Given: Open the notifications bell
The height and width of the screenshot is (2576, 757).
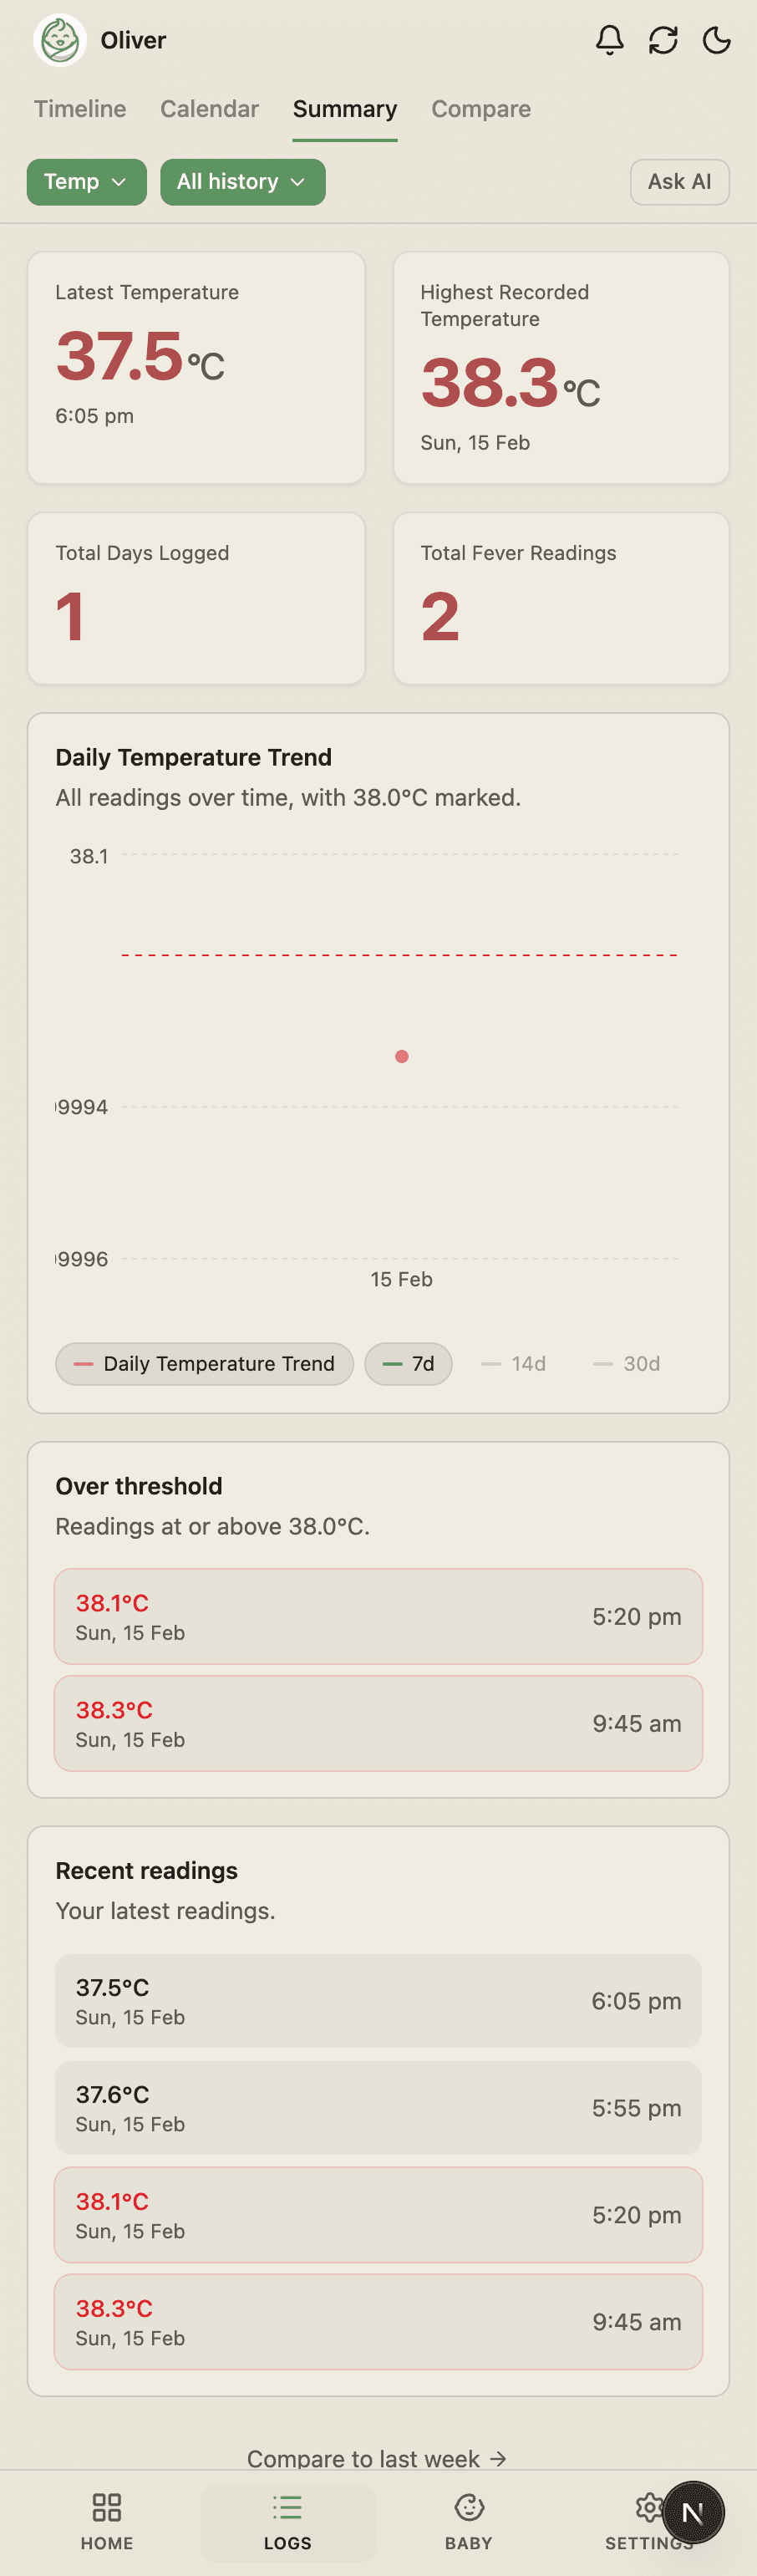Looking at the screenshot, I should click(x=609, y=41).
